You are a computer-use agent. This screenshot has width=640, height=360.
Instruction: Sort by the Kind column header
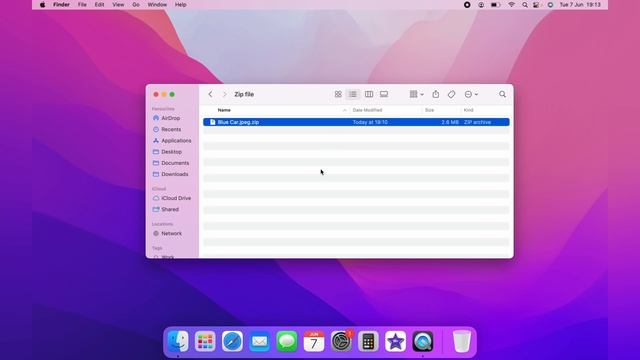point(469,110)
